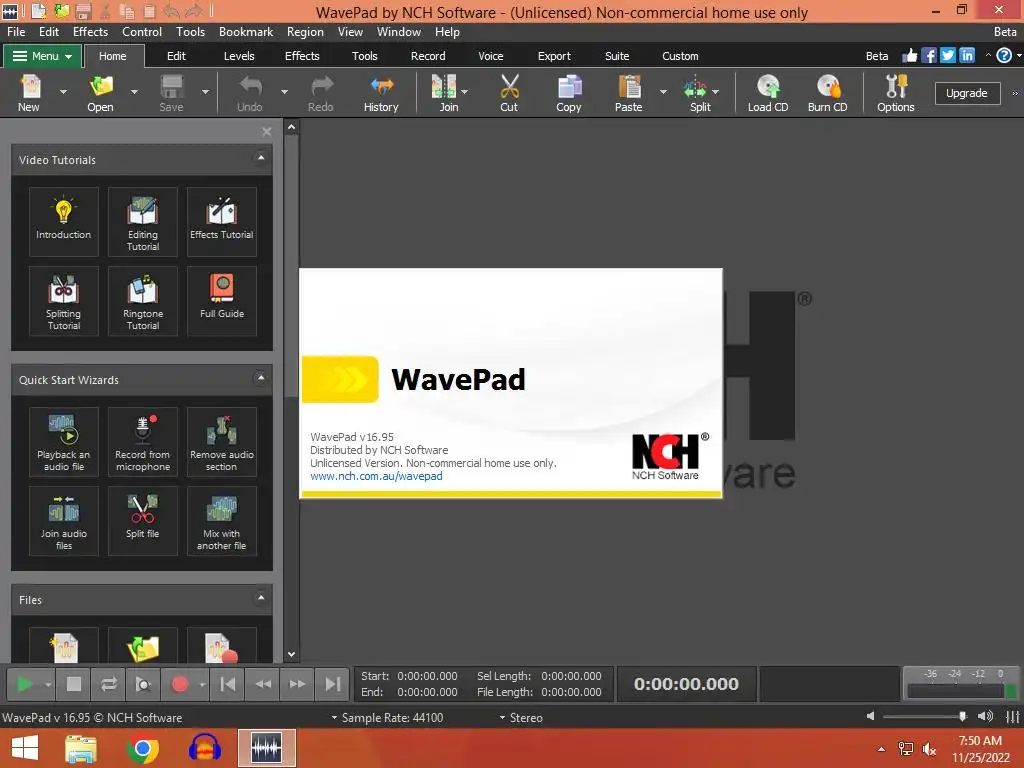Start Playback an audio file wizard
Image resolution: width=1024 pixels, height=768 pixels.
63,441
